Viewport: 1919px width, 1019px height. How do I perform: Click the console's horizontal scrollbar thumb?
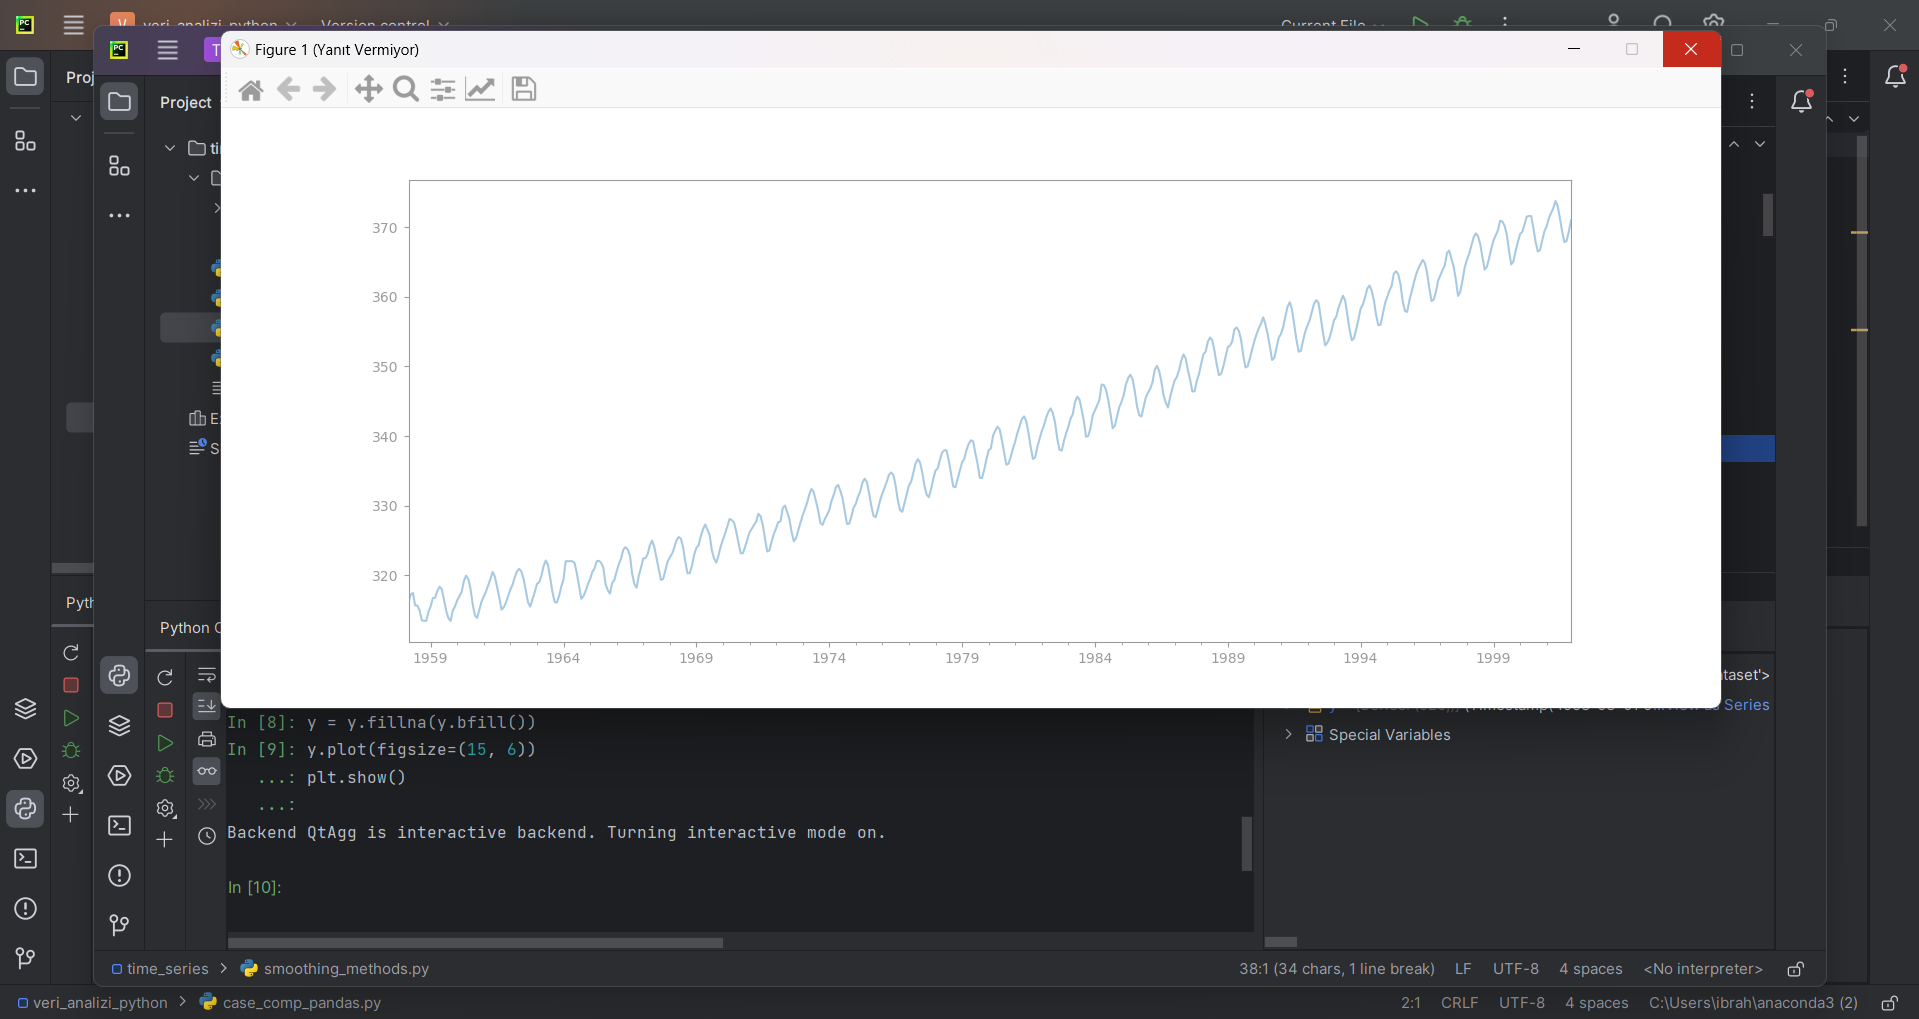(x=475, y=943)
